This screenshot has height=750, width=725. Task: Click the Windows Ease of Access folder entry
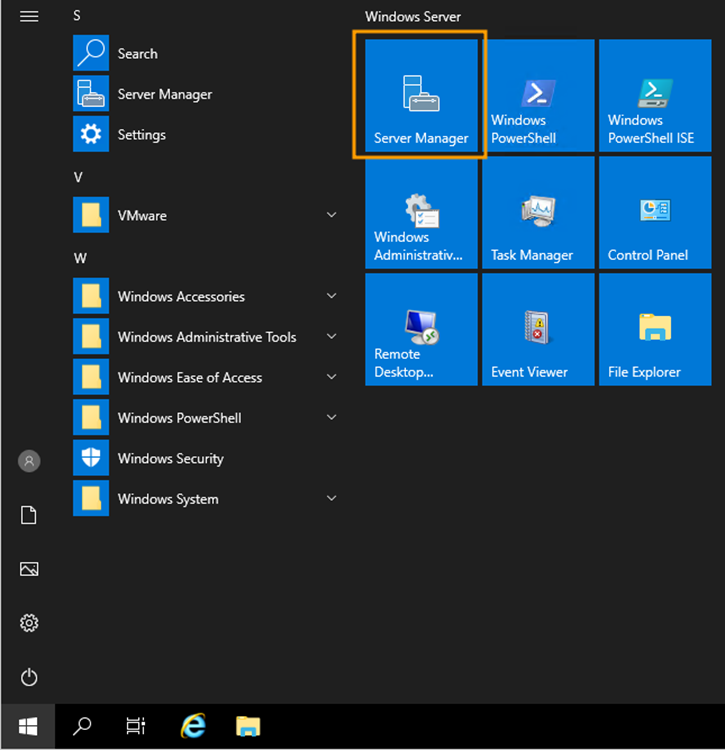pos(208,377)
